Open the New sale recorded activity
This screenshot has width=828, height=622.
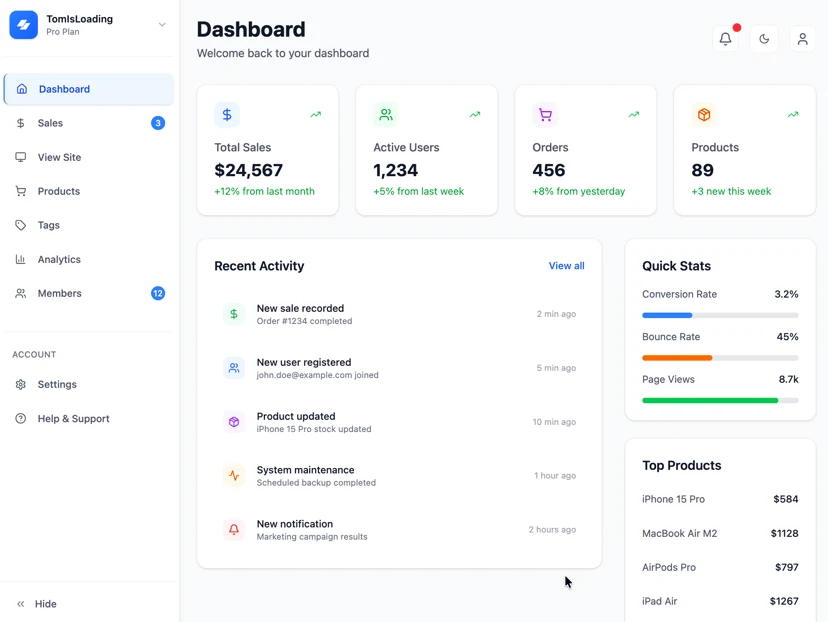[x=399, y=314]
